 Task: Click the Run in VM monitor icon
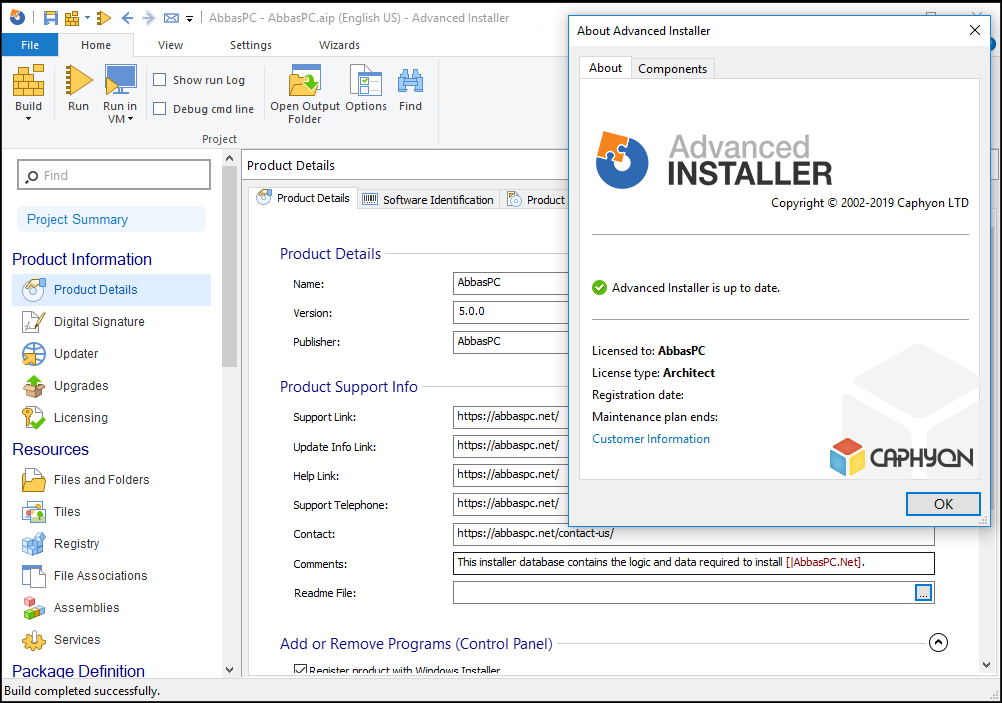120,81
